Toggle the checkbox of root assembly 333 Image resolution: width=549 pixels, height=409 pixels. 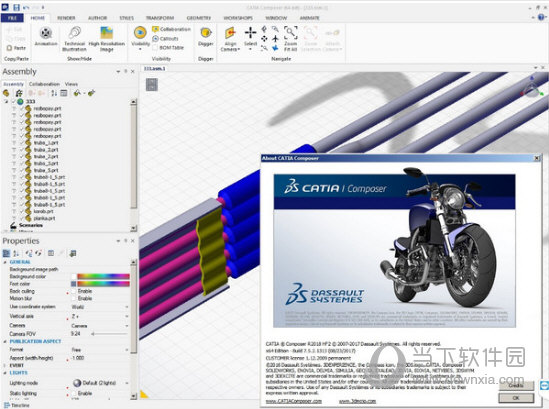click(x=14, y=102)
